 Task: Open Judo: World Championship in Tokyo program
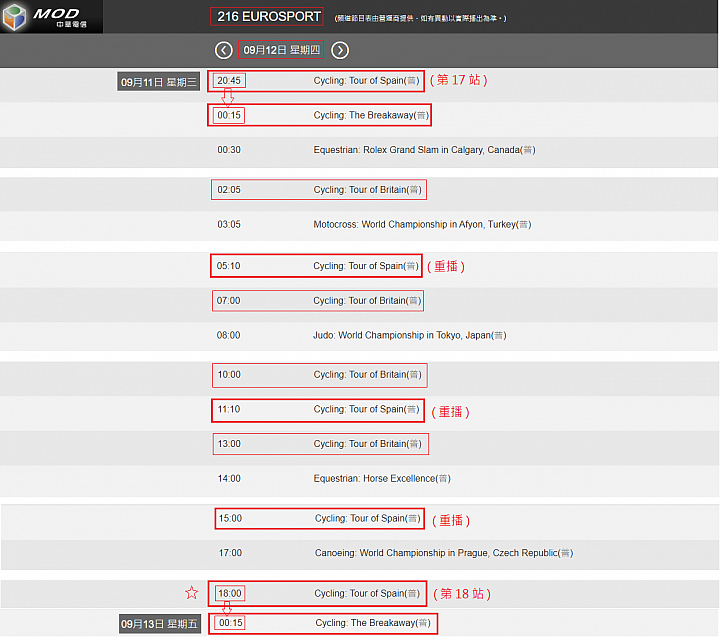point(410,335)
